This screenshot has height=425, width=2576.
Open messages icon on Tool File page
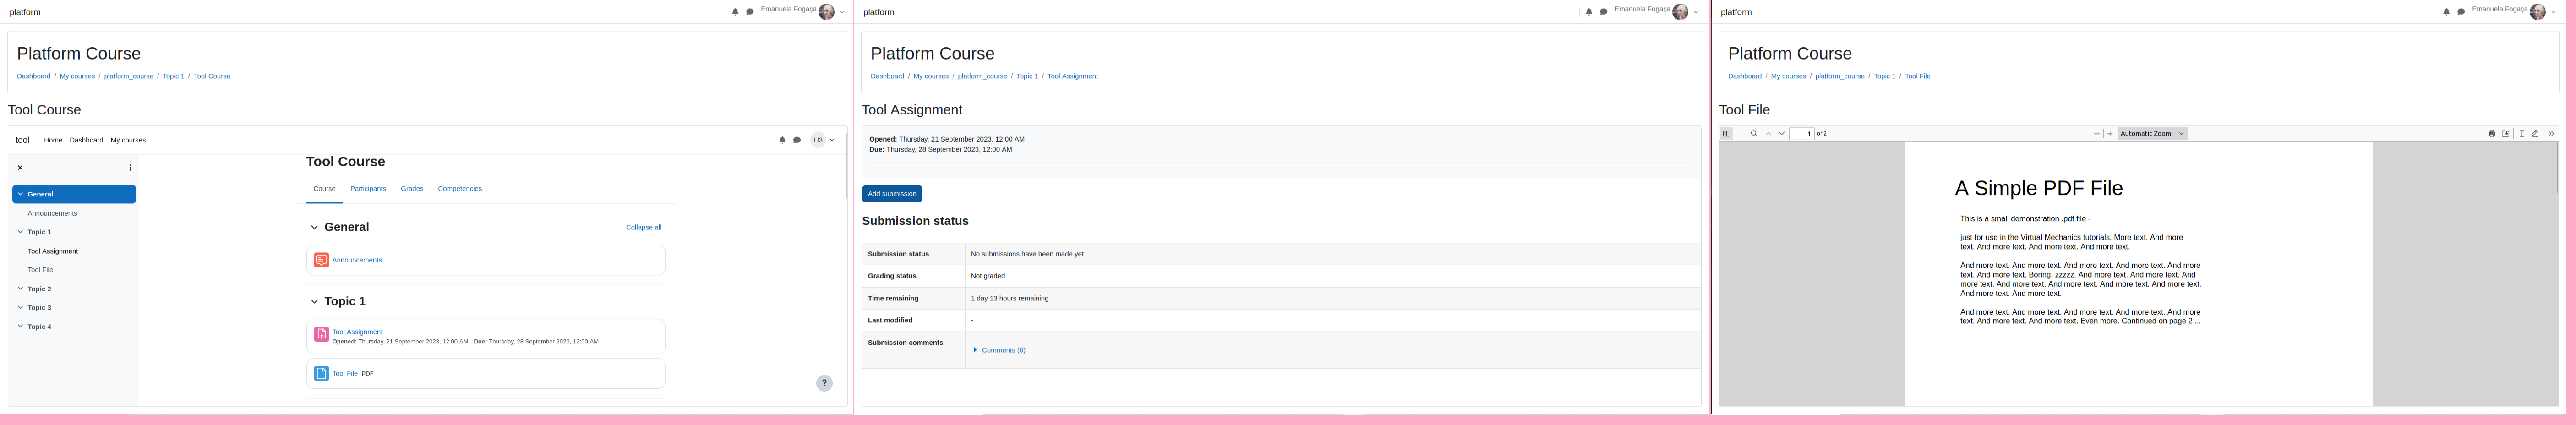point(2461,12)
